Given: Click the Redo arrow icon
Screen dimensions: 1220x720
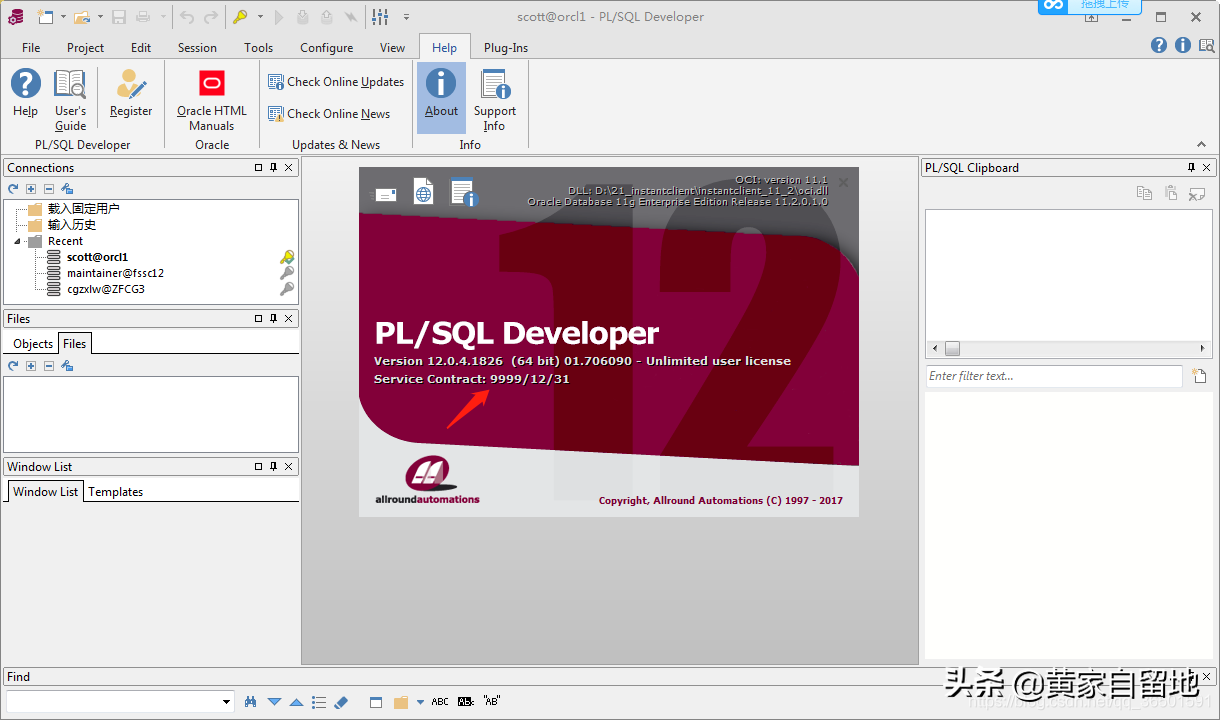Looking at the screenshot, I should click(x=211, y=16).
